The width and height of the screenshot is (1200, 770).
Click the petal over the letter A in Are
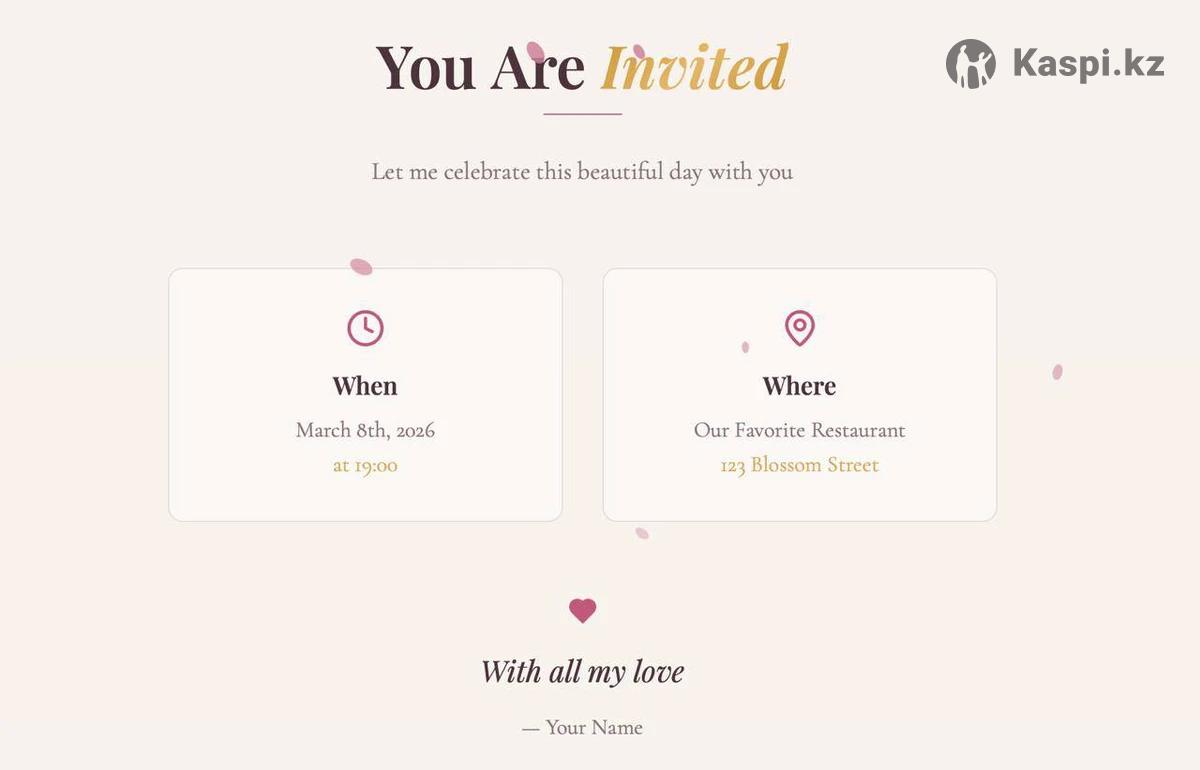(535, 52)
